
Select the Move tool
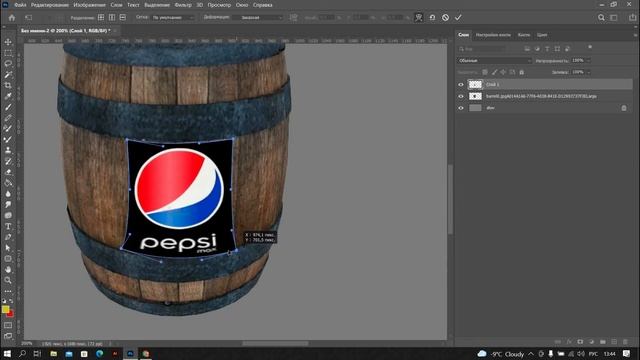(x=8, y=42)
